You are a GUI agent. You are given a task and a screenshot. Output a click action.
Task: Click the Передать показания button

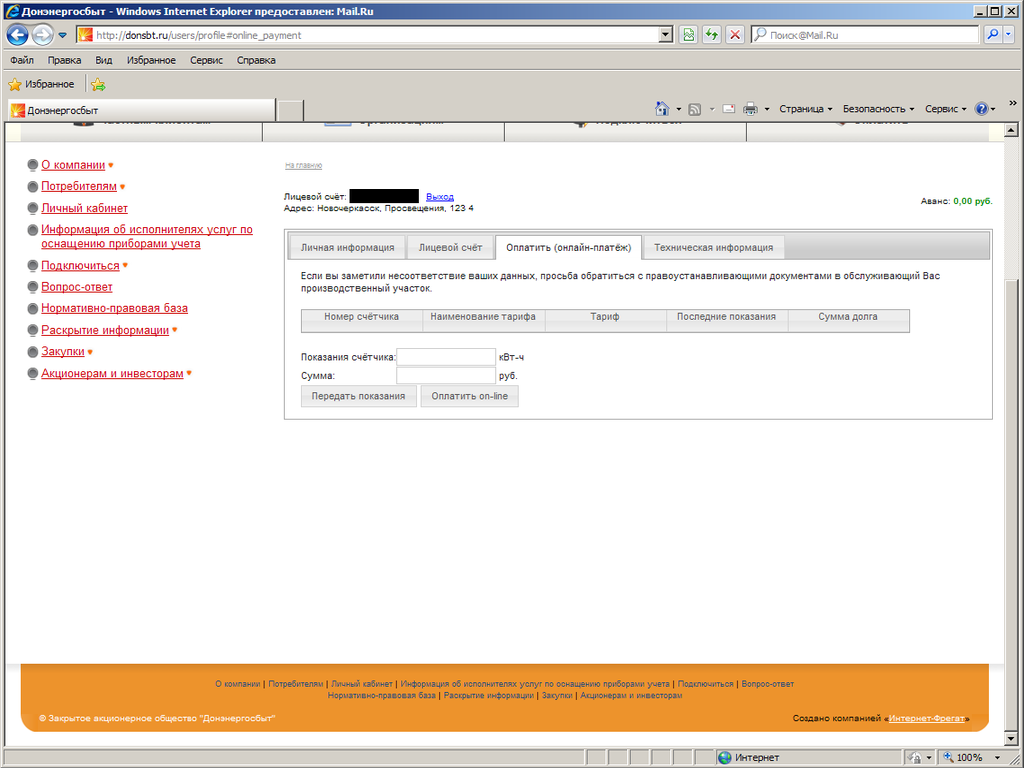point(359,396)
